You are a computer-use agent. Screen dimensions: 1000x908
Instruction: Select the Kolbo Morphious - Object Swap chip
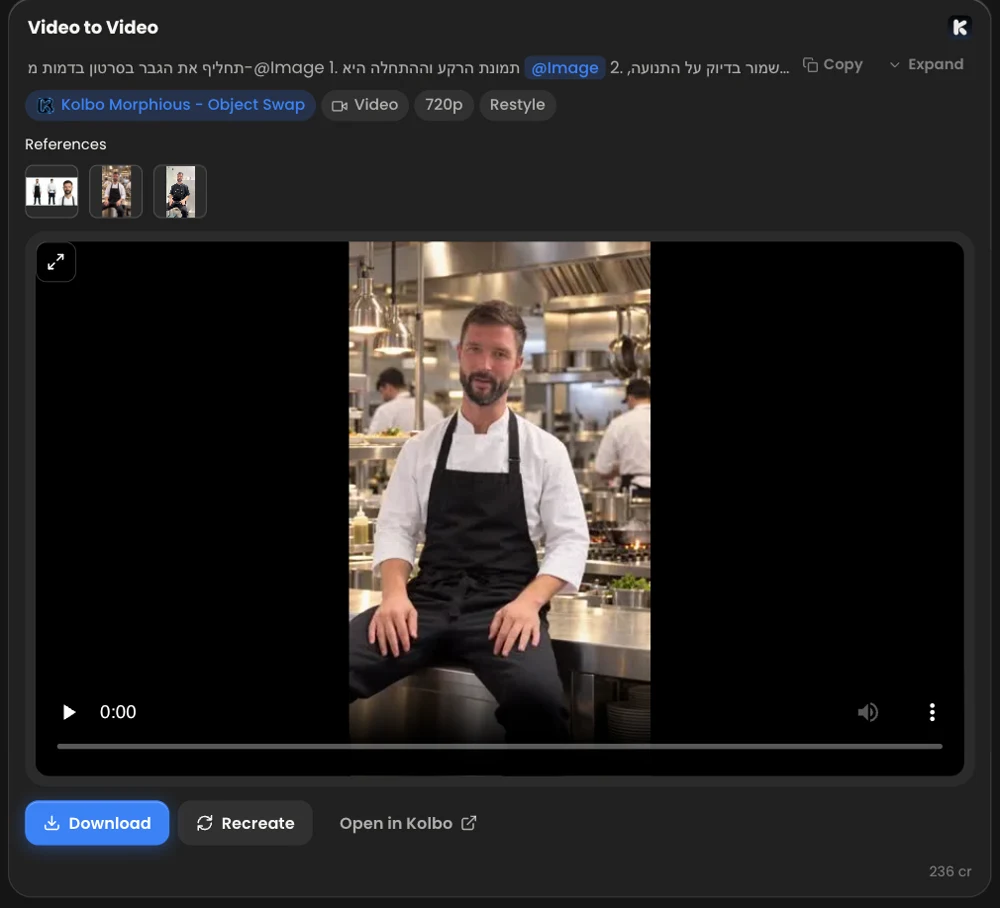(x=170, y=105)
